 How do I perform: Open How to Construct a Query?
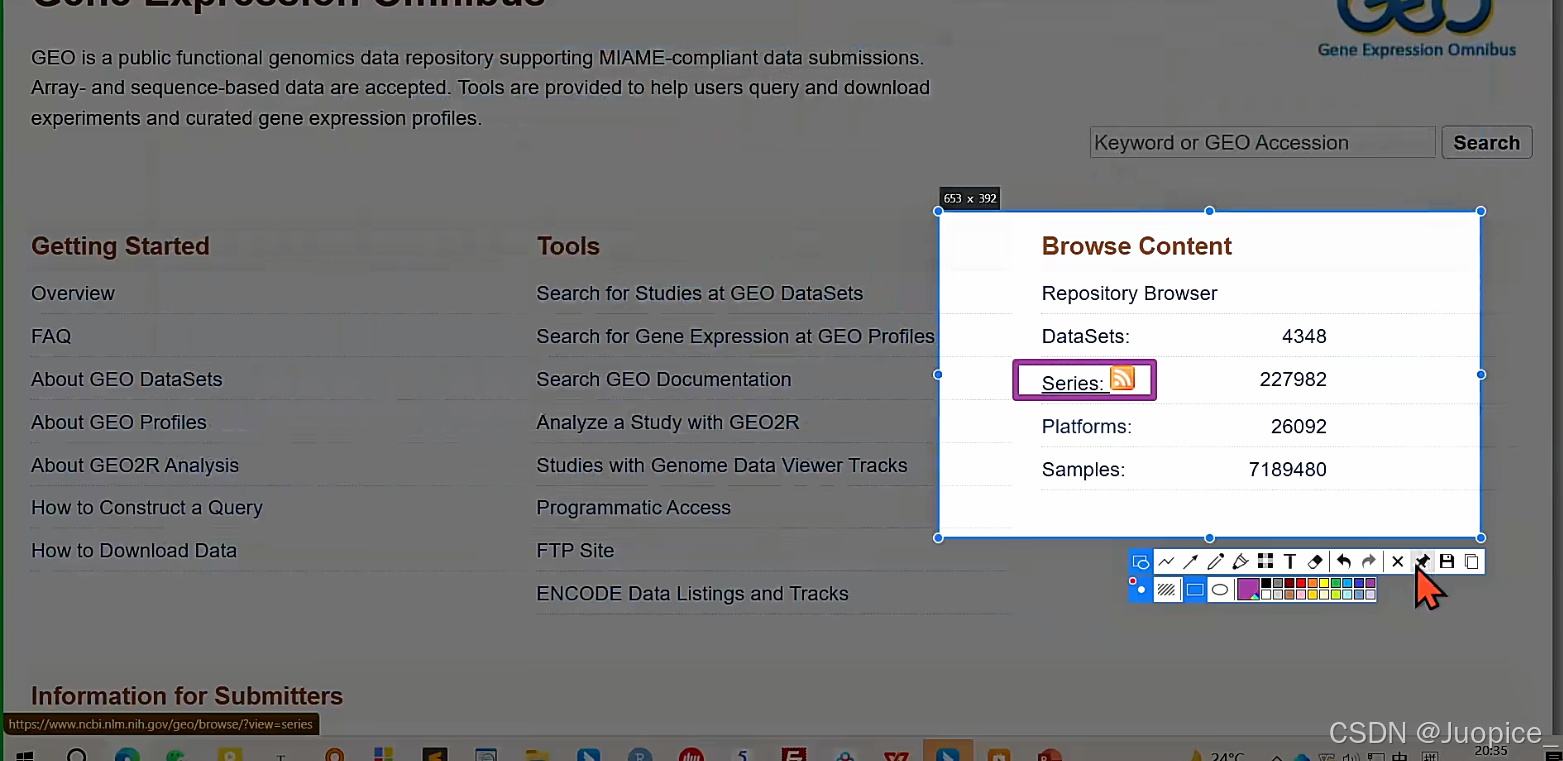(147, 507)
